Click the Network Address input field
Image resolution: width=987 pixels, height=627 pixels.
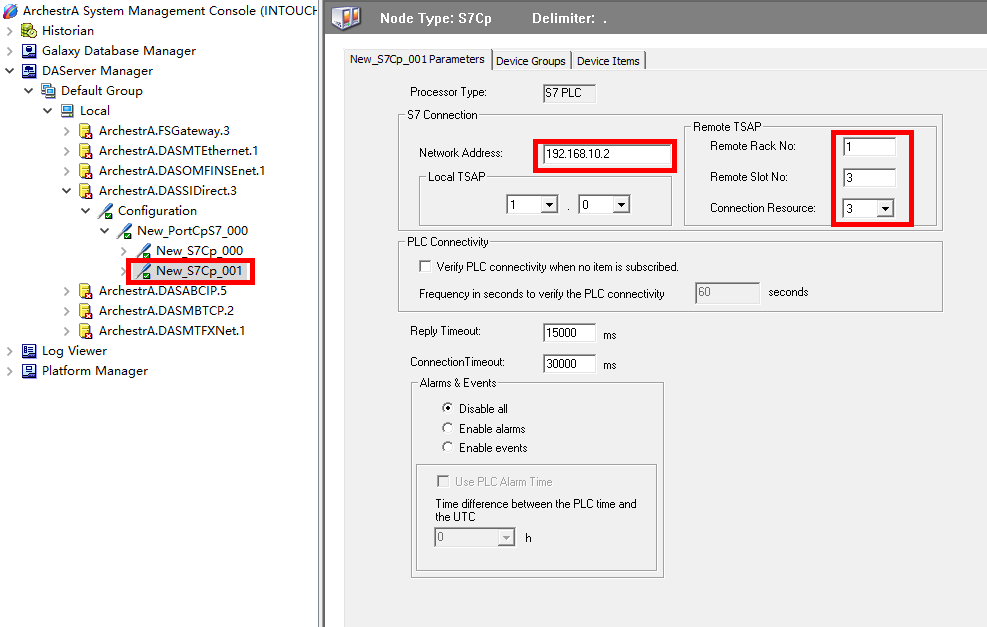(607, 154)
